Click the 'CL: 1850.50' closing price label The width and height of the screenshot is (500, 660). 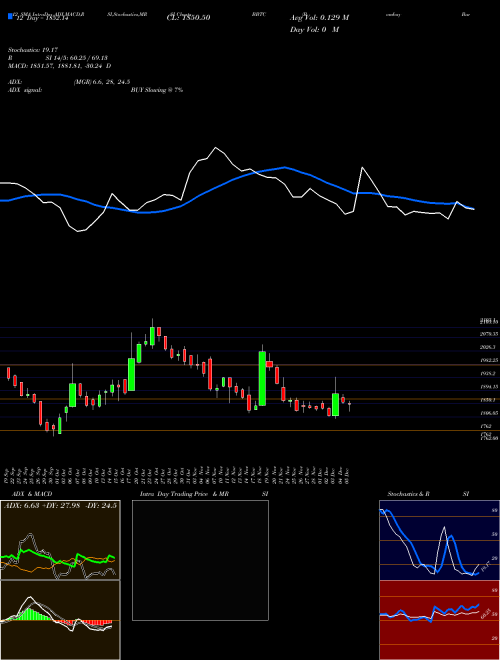[189, 18]
